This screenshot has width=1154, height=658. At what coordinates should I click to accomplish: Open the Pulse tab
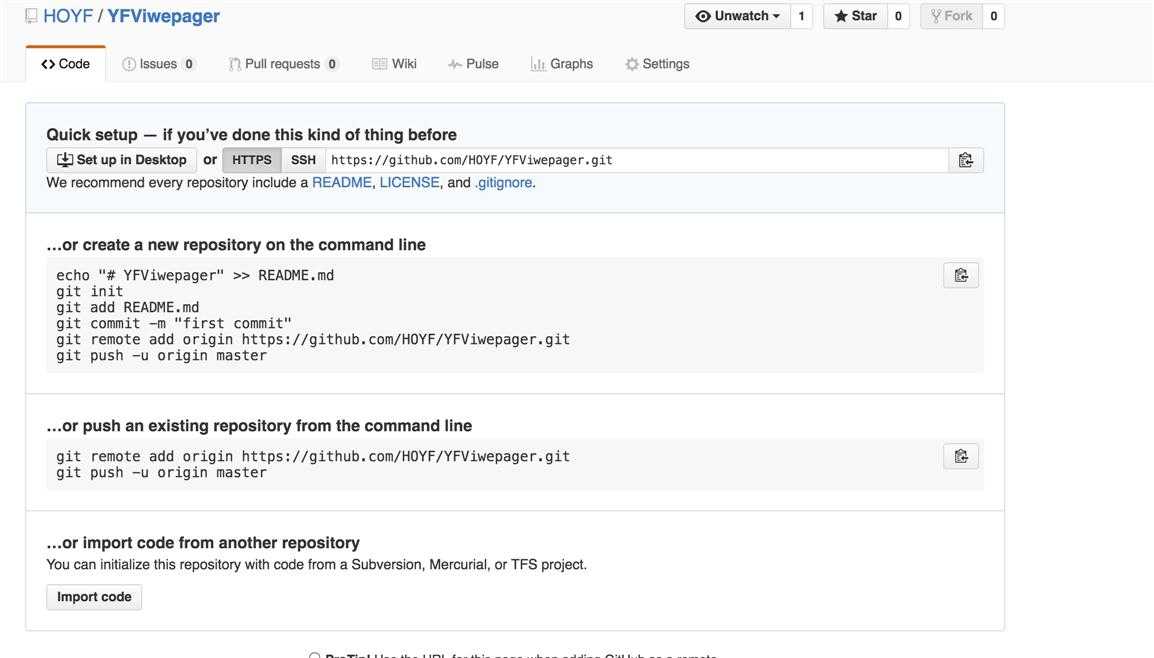pos(473,64)
